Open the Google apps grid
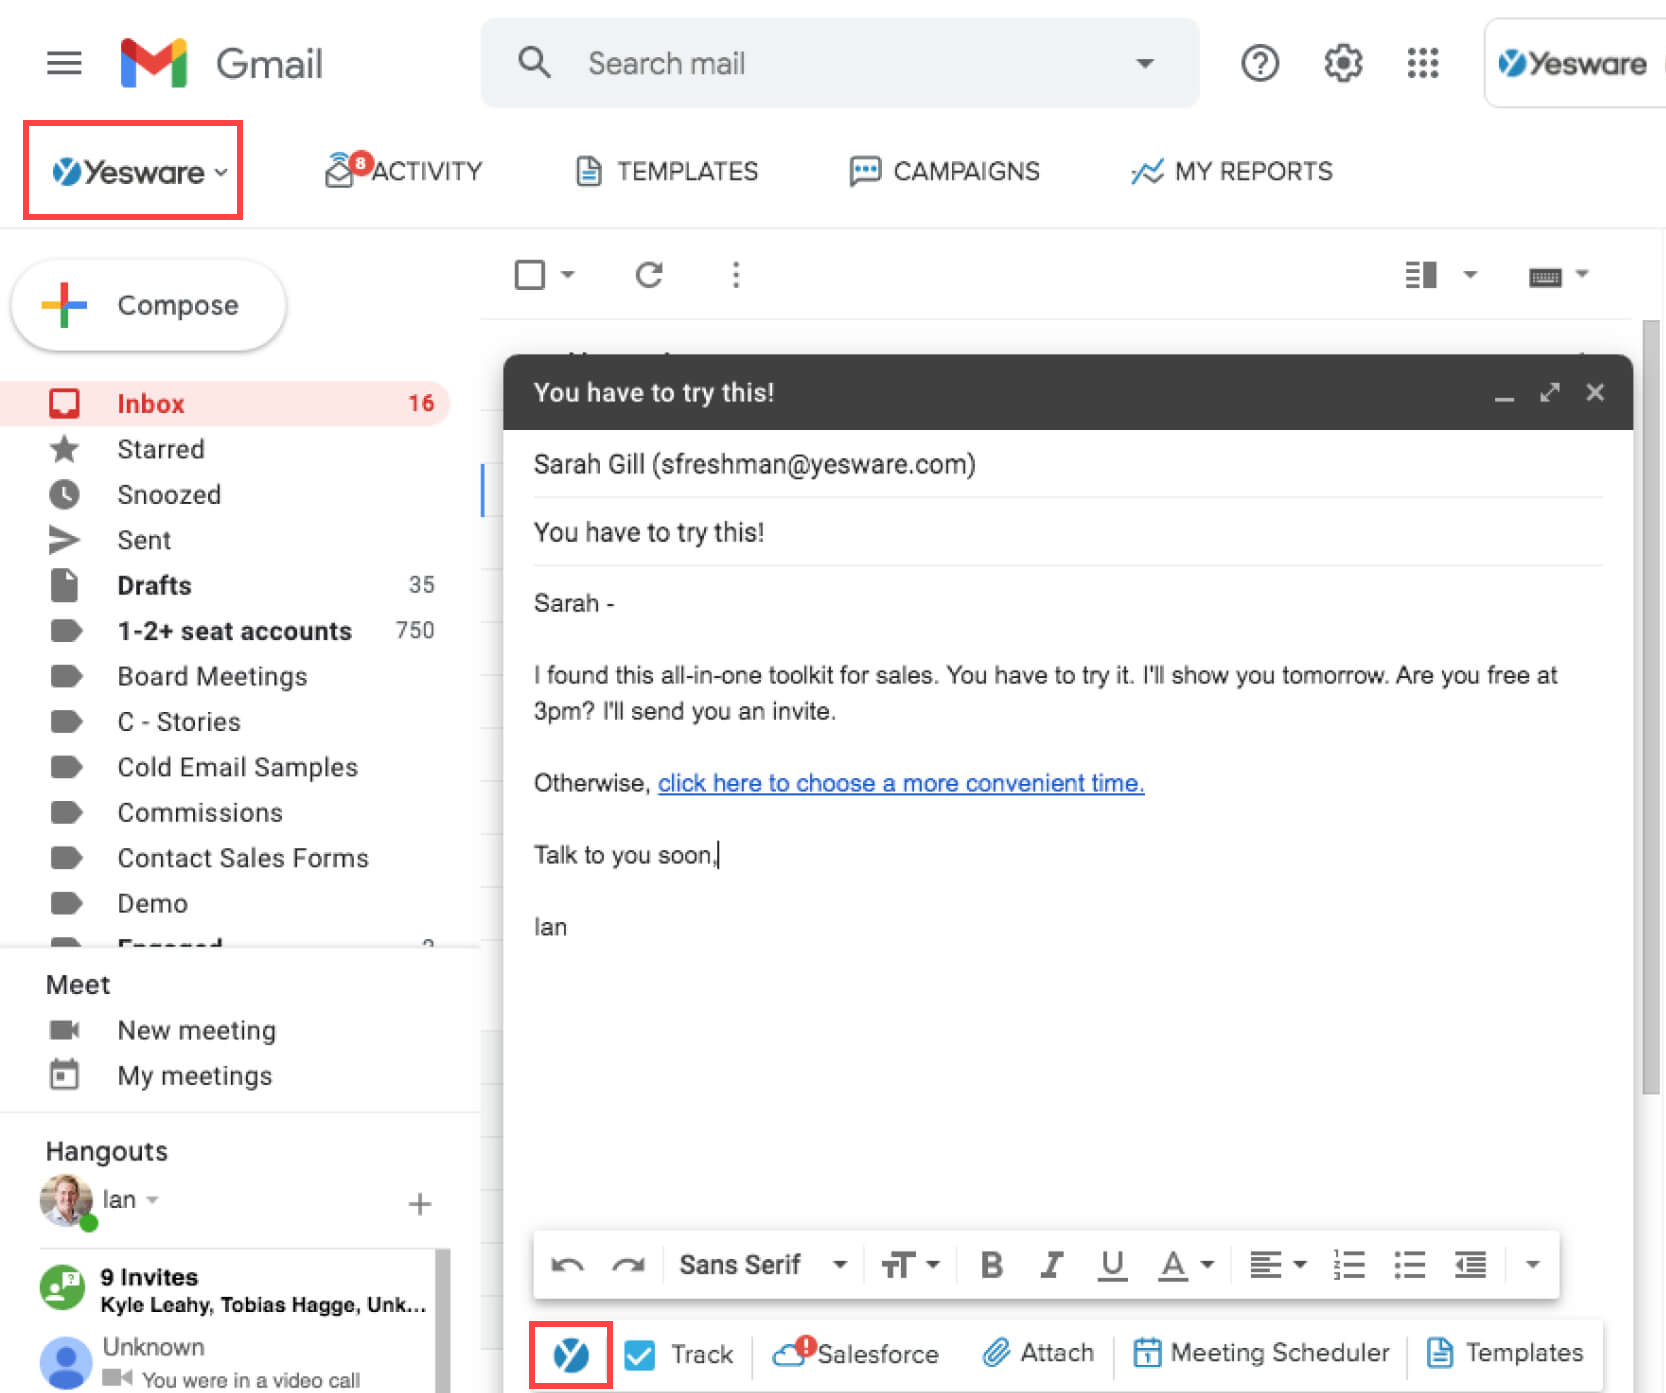 1423,64
